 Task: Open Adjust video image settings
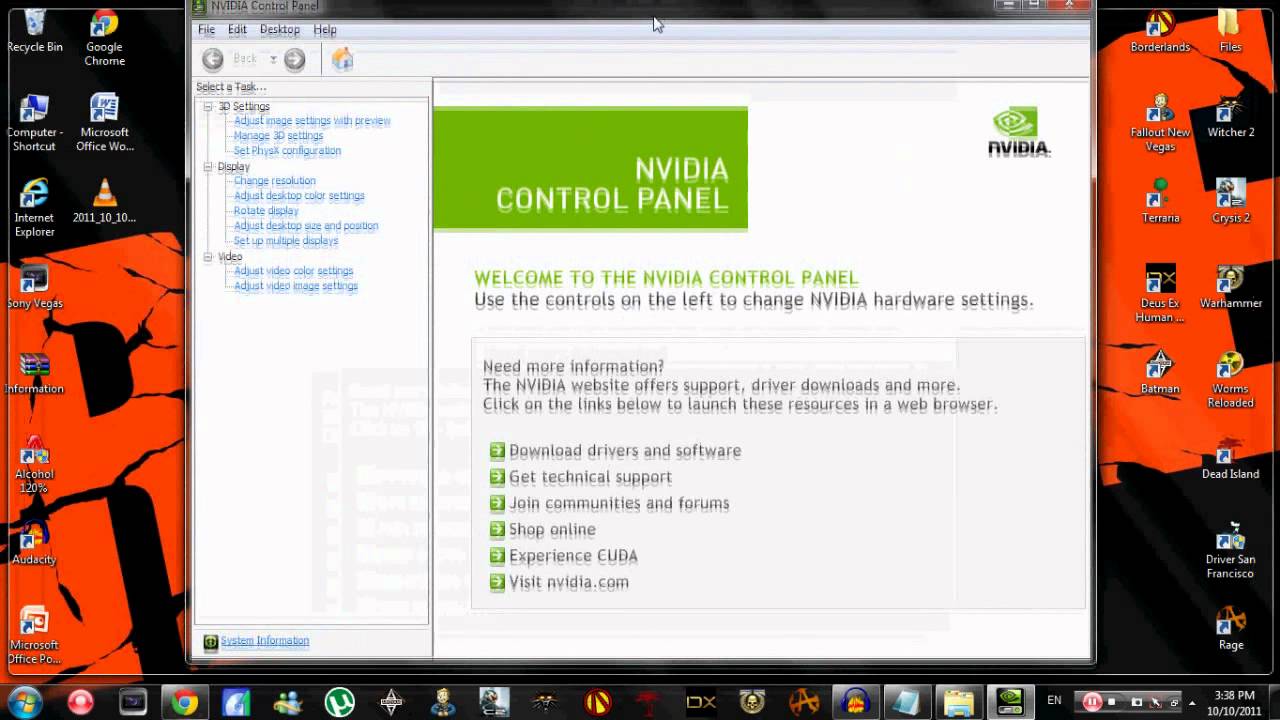(295, 286)
